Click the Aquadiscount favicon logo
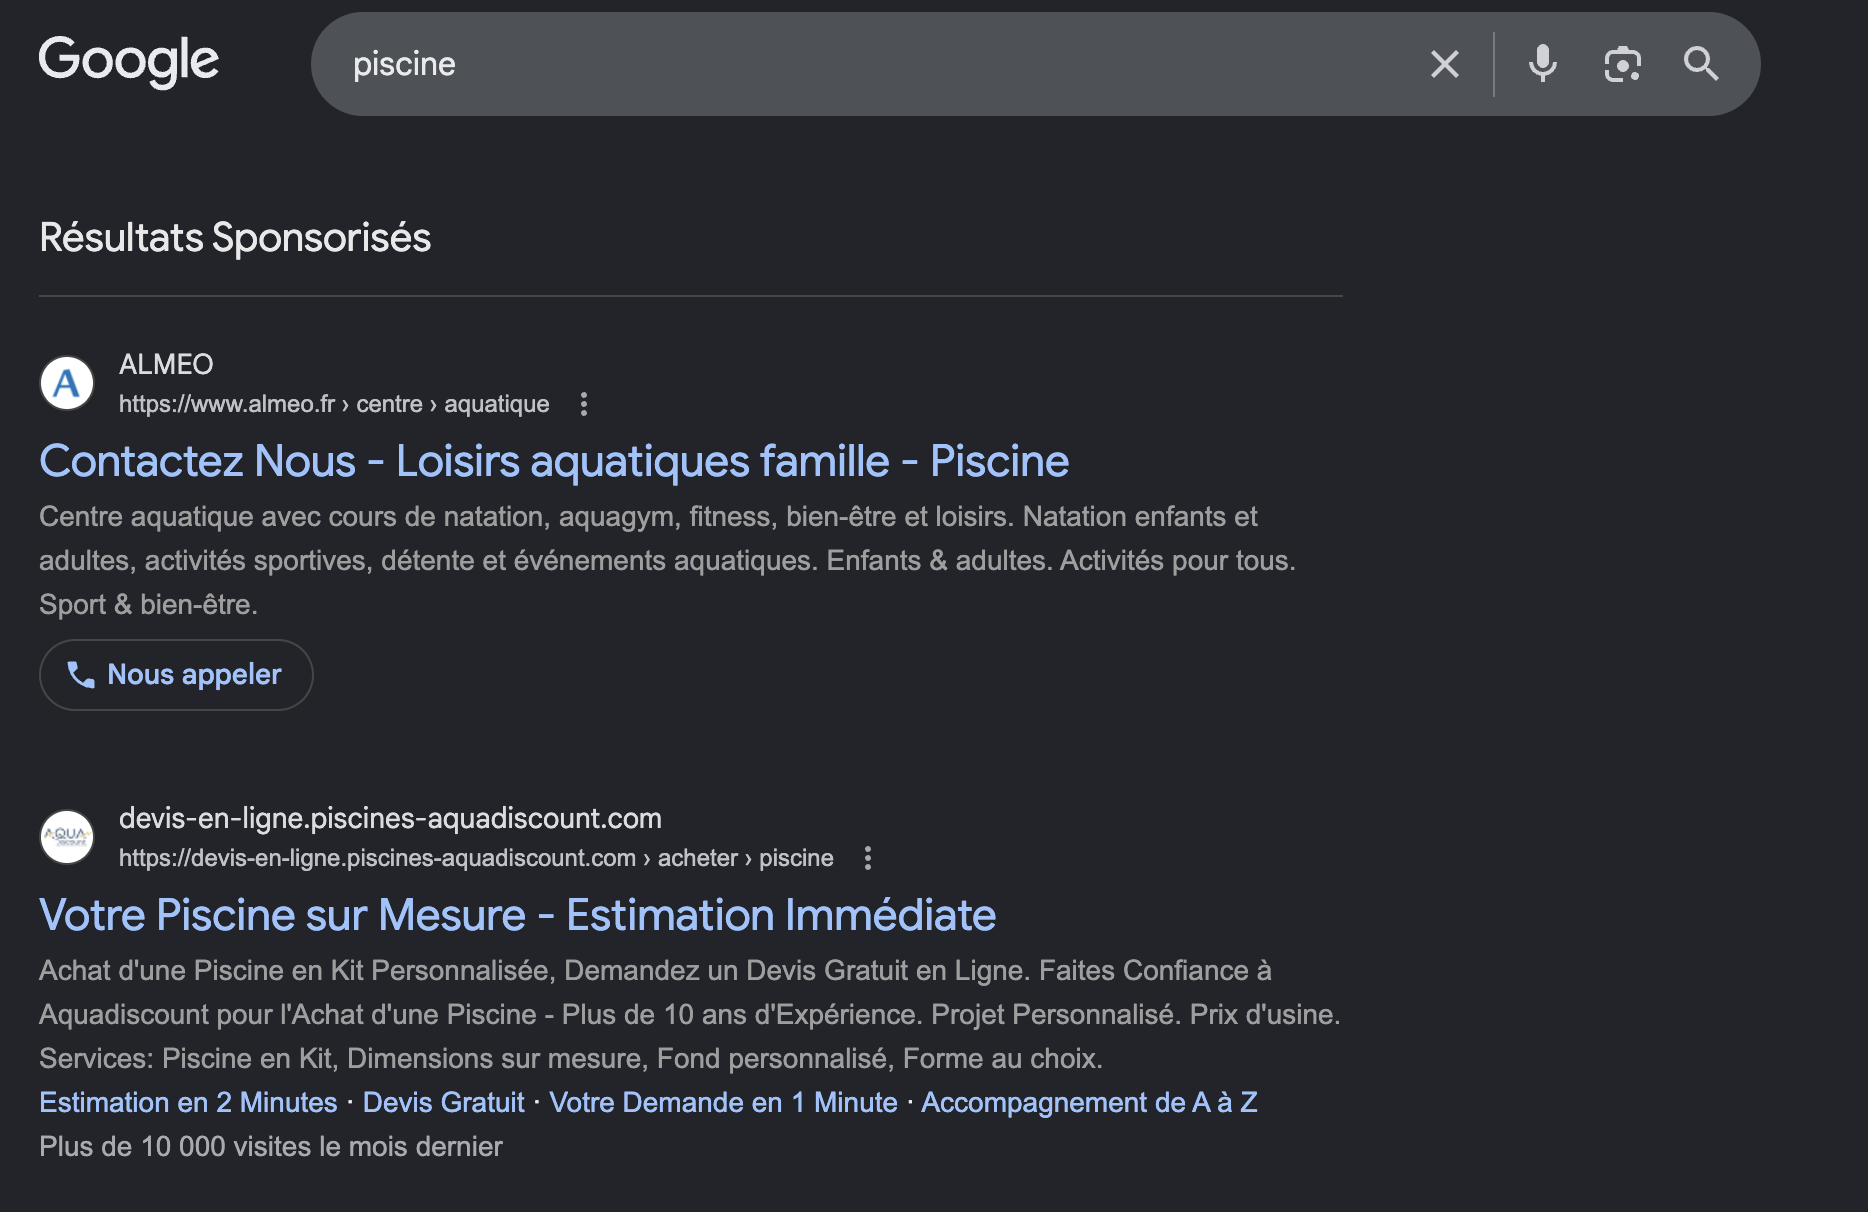Viewport: 1868px width, 1212px height. [66, 837]
